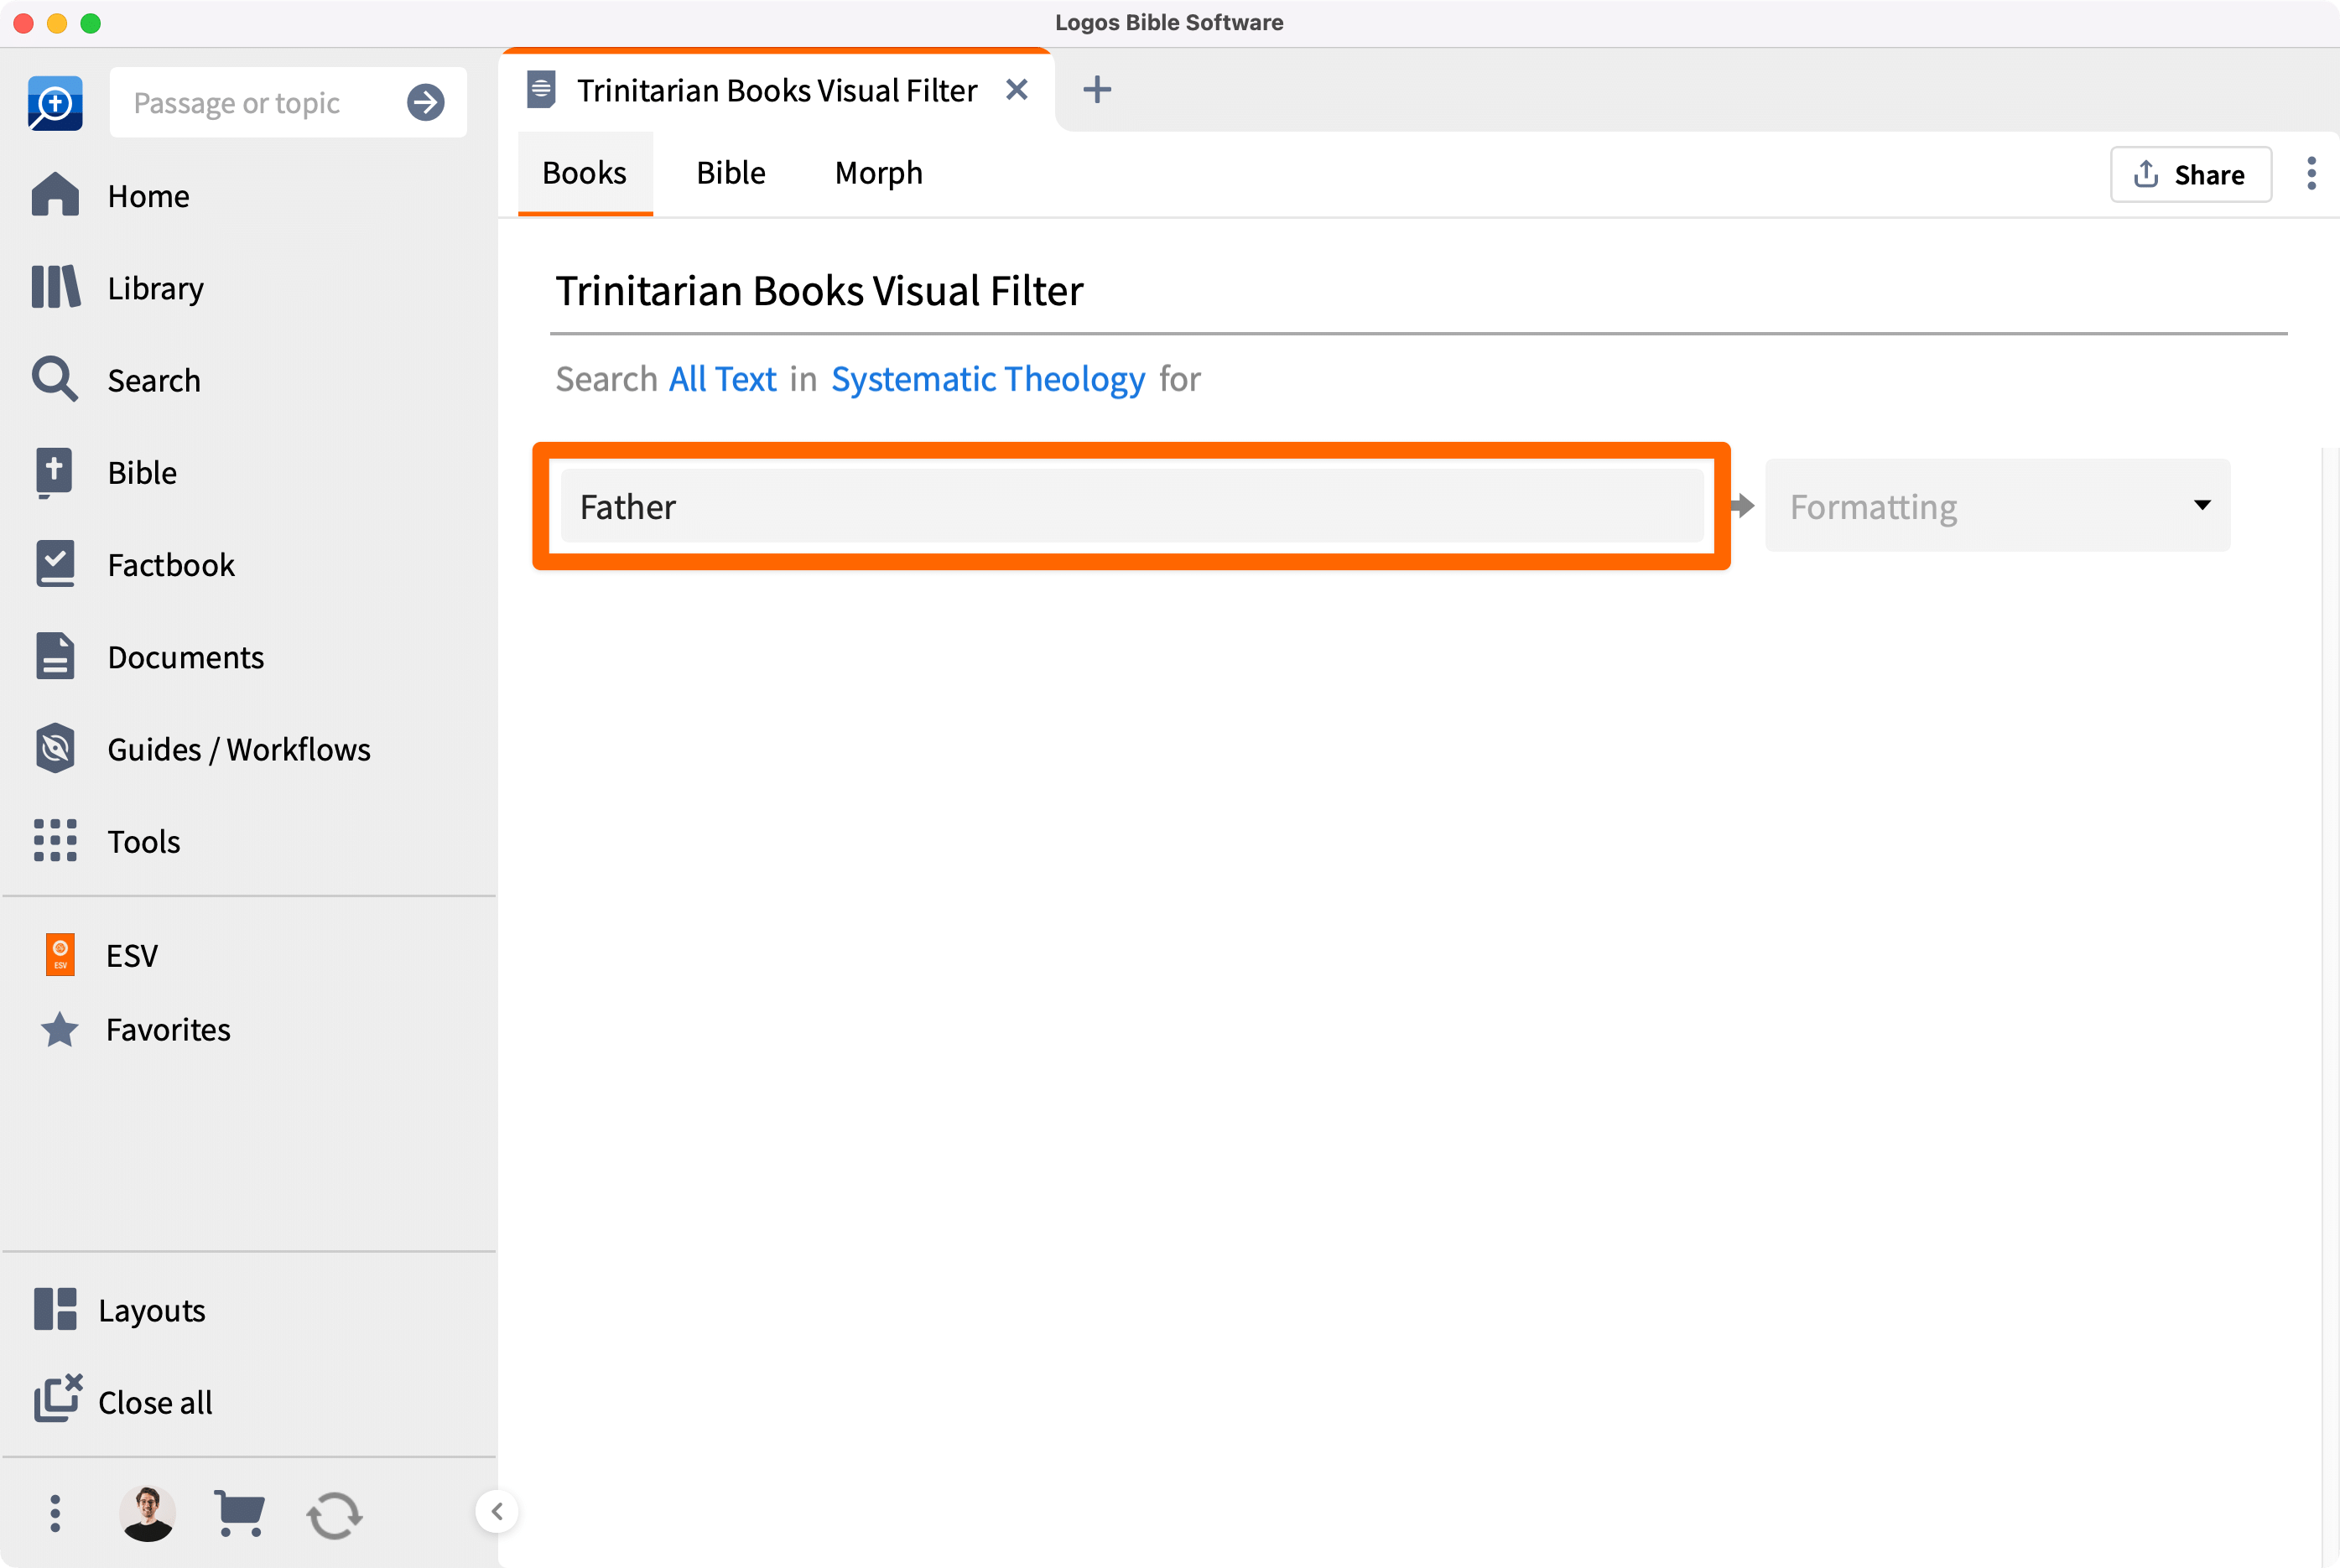
Task: Submit passage with the go arrow icon
Action: 426,102
